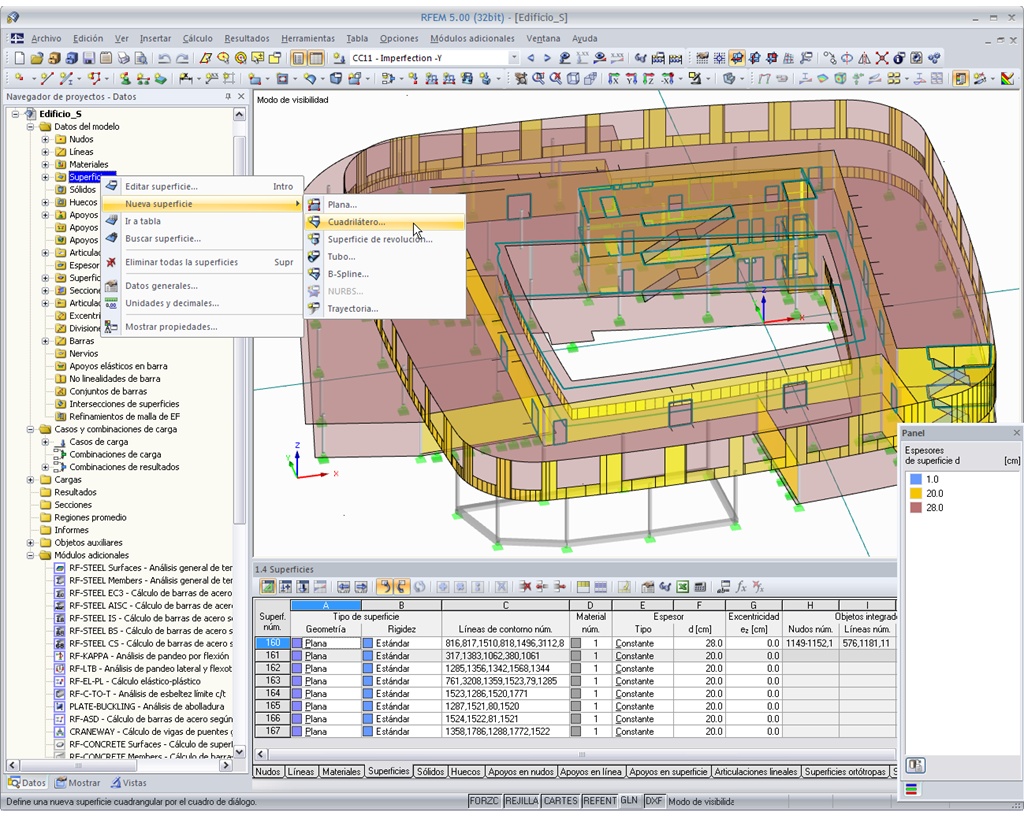Open the CC11 - Imperfection -Y load case dropdown
The image size is (1024, 819).
point(514,58)
